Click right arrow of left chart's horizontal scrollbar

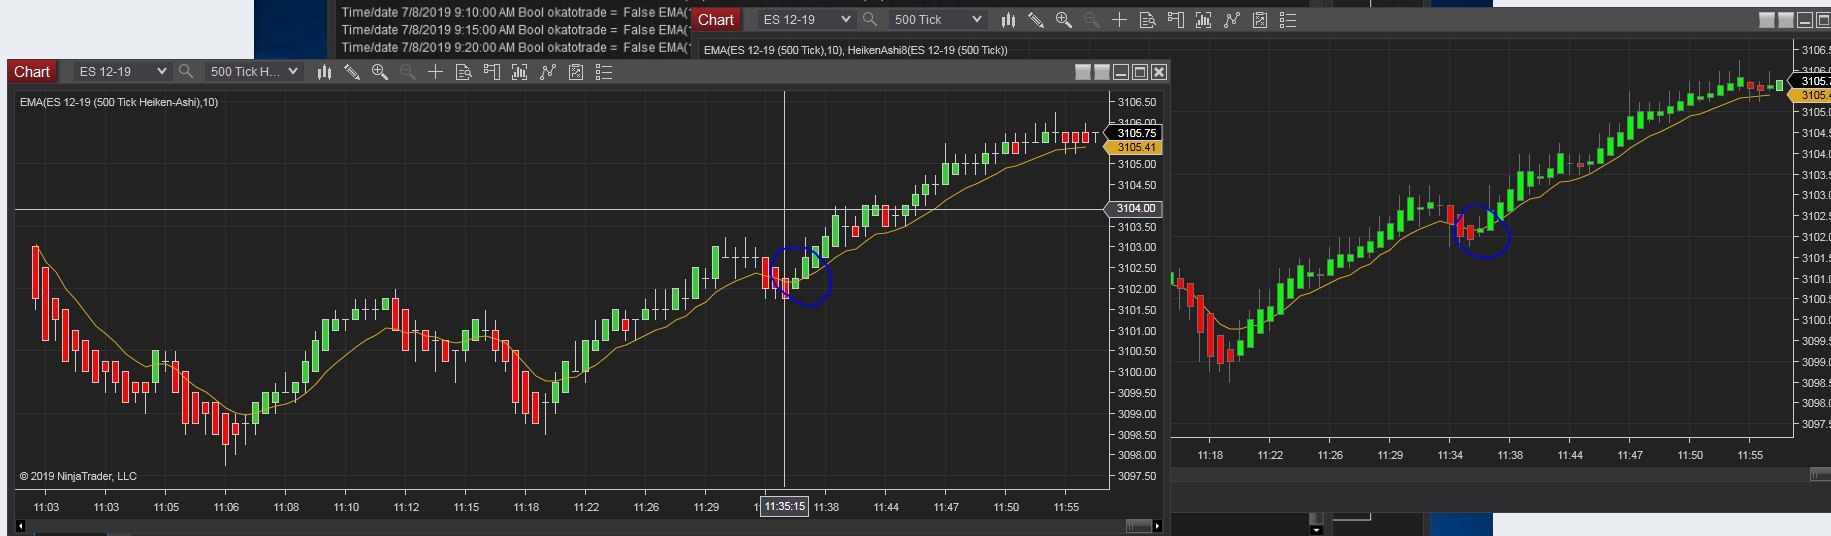click(1157, 526)
